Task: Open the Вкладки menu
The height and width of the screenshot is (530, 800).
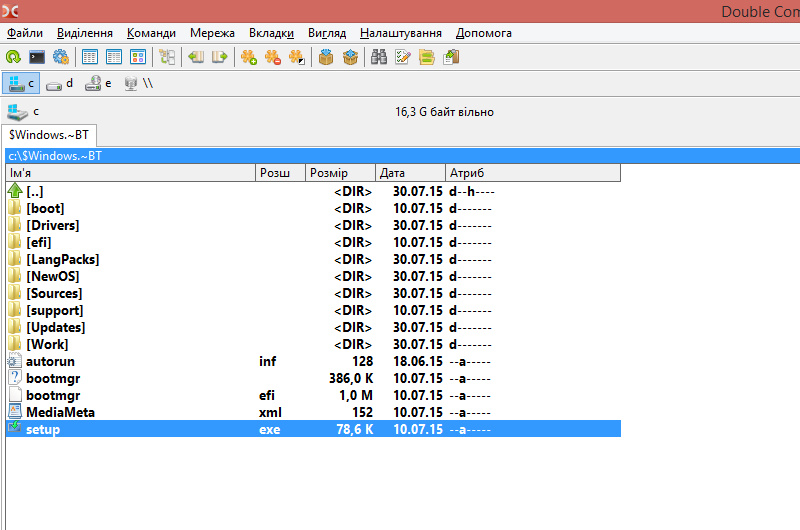Action: pos(271,33)
